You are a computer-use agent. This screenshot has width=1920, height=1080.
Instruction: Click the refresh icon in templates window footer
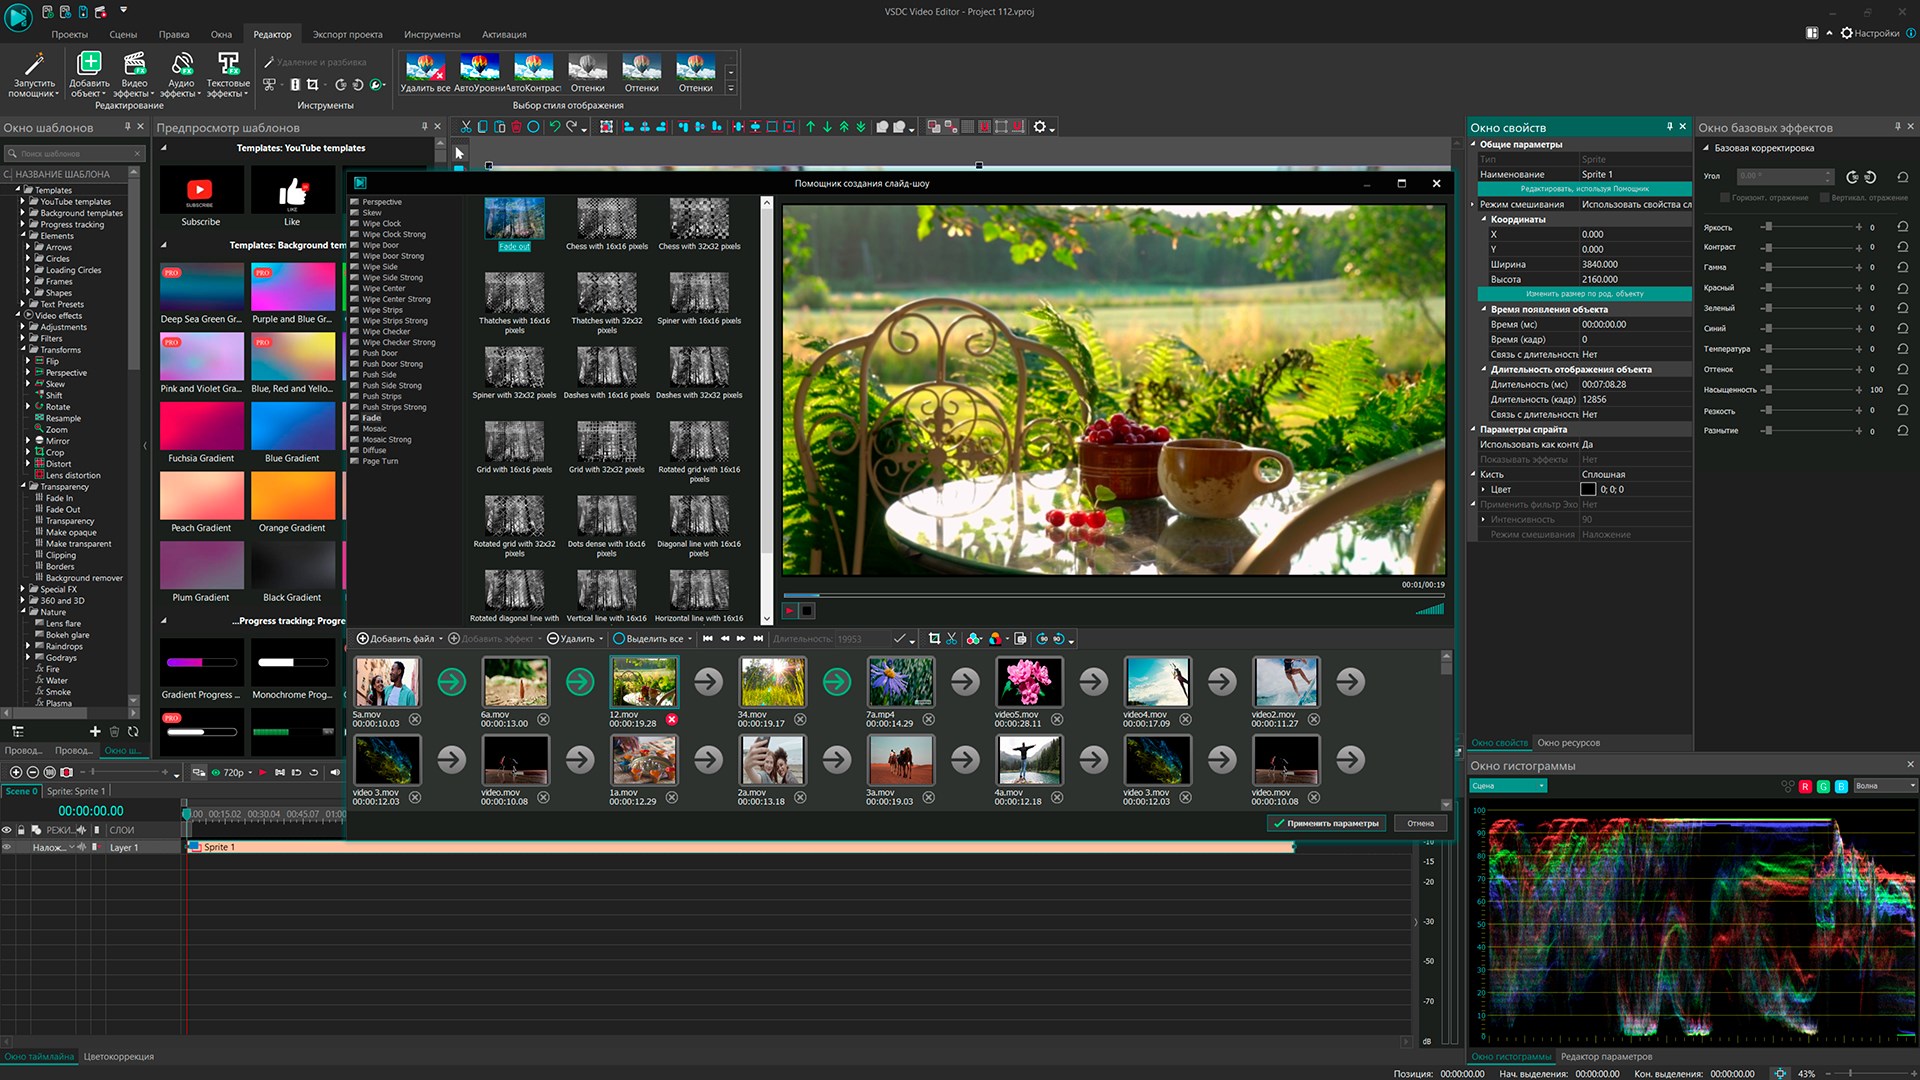[x=132, y=732]
